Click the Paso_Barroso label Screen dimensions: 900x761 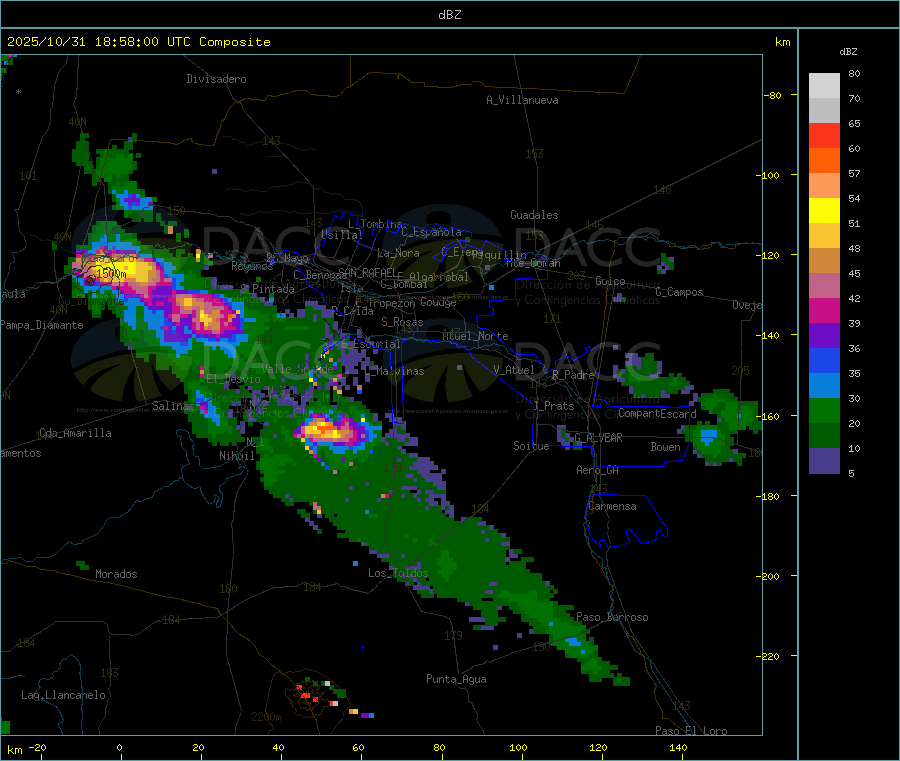coord(612,617)
